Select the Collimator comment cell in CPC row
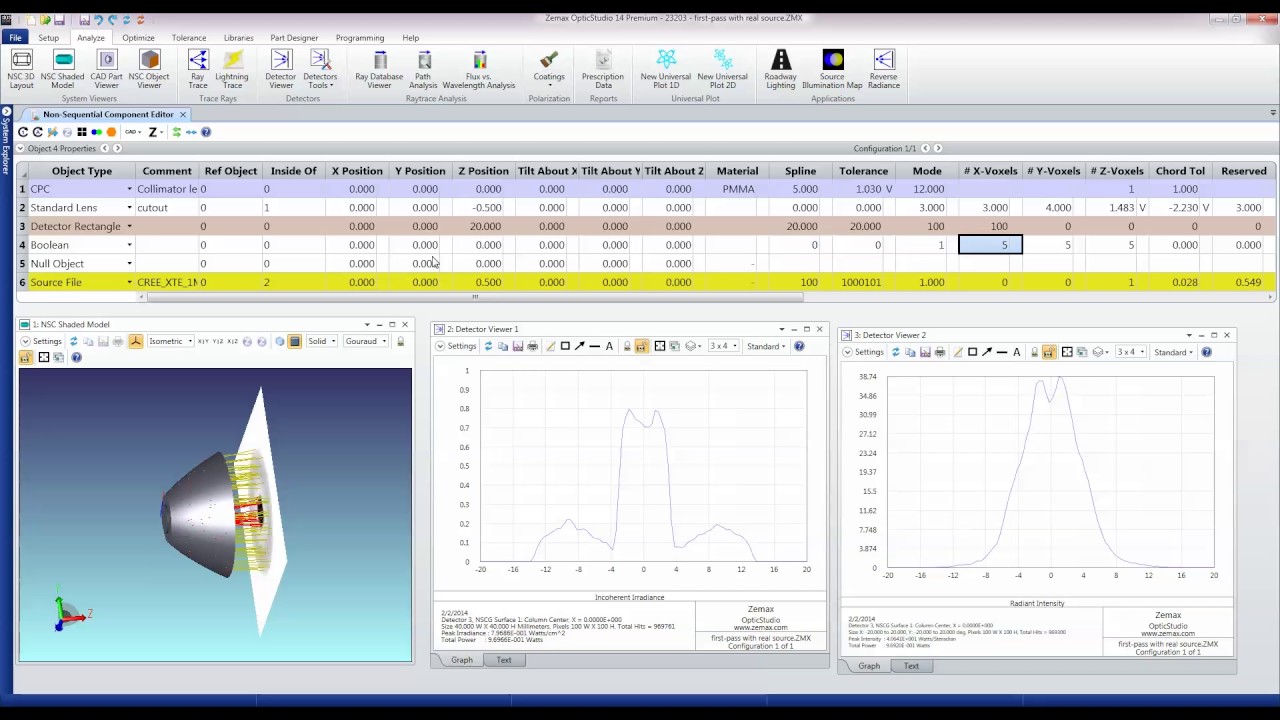 167,189
